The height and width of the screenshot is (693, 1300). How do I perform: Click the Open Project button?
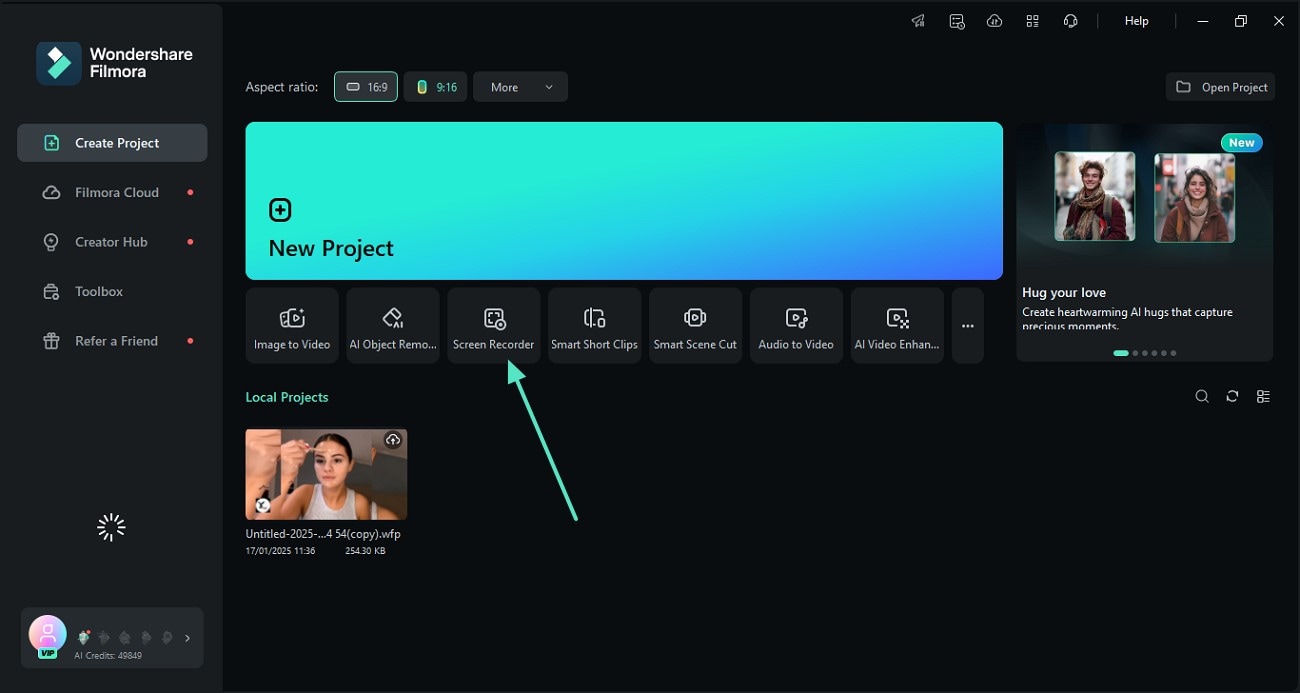point(1220,87)
